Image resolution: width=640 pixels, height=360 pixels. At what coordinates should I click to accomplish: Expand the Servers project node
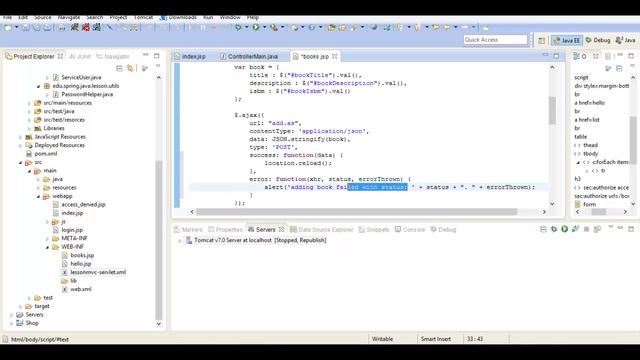pyautogui.click(x=11, y=315)
